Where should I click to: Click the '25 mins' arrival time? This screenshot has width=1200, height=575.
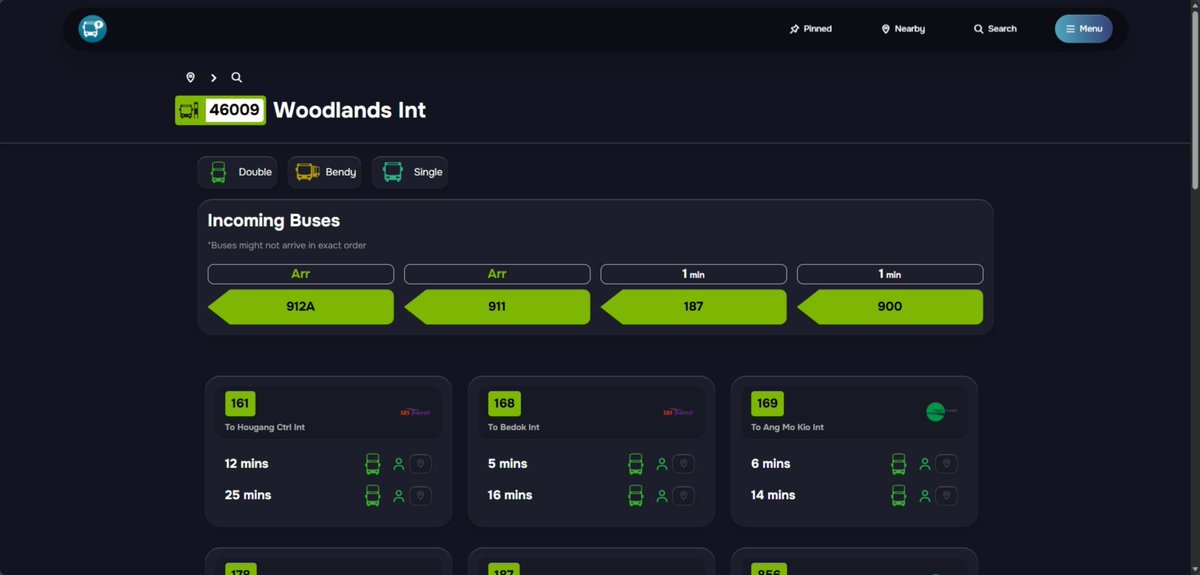(248, 496)
